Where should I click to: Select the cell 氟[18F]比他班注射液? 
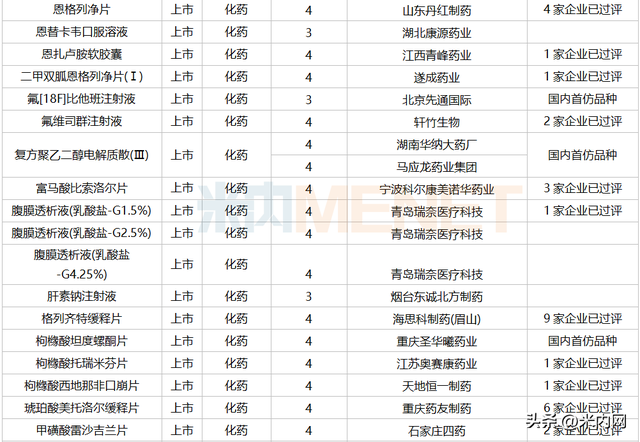82,99
